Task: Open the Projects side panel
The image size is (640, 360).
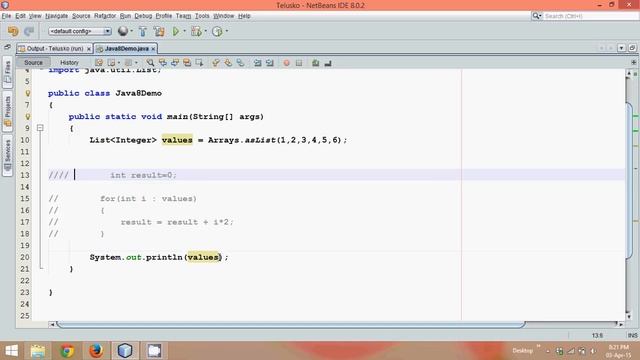Action: (x=7, y=111)
